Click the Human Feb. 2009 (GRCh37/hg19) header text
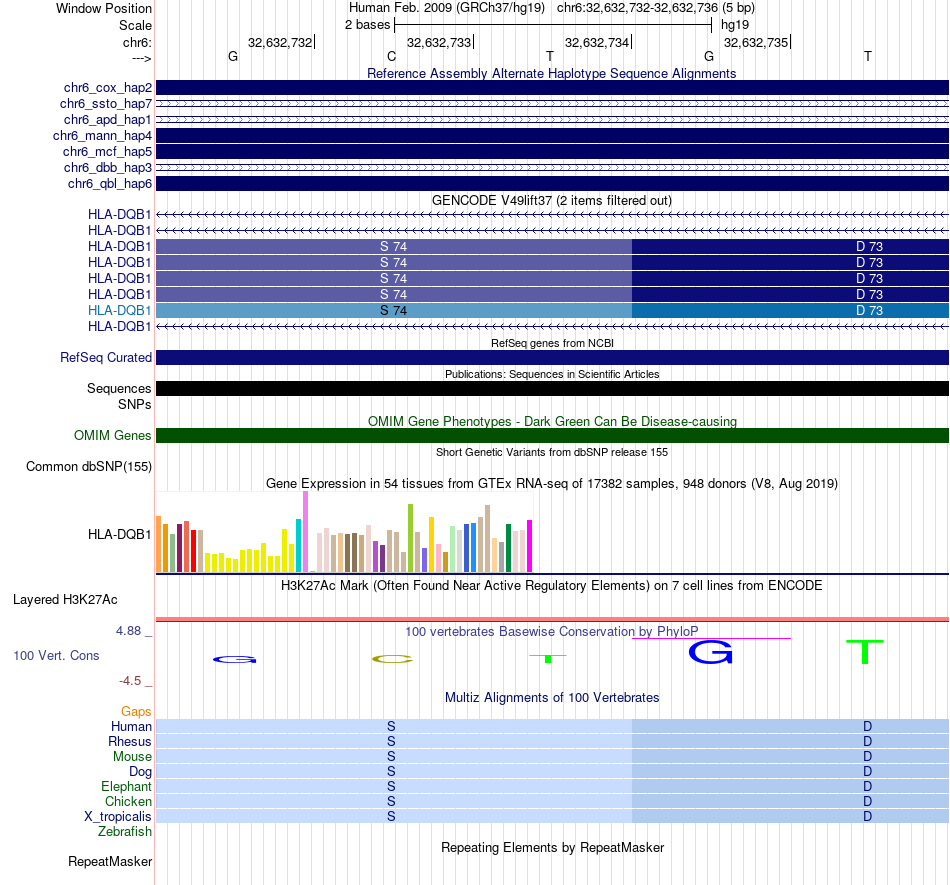This screenshot has width=950, height=885. point(447,8)
